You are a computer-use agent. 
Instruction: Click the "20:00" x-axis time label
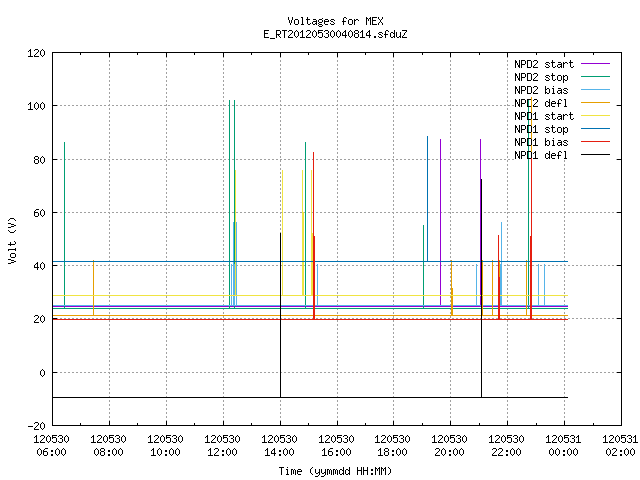449,453
